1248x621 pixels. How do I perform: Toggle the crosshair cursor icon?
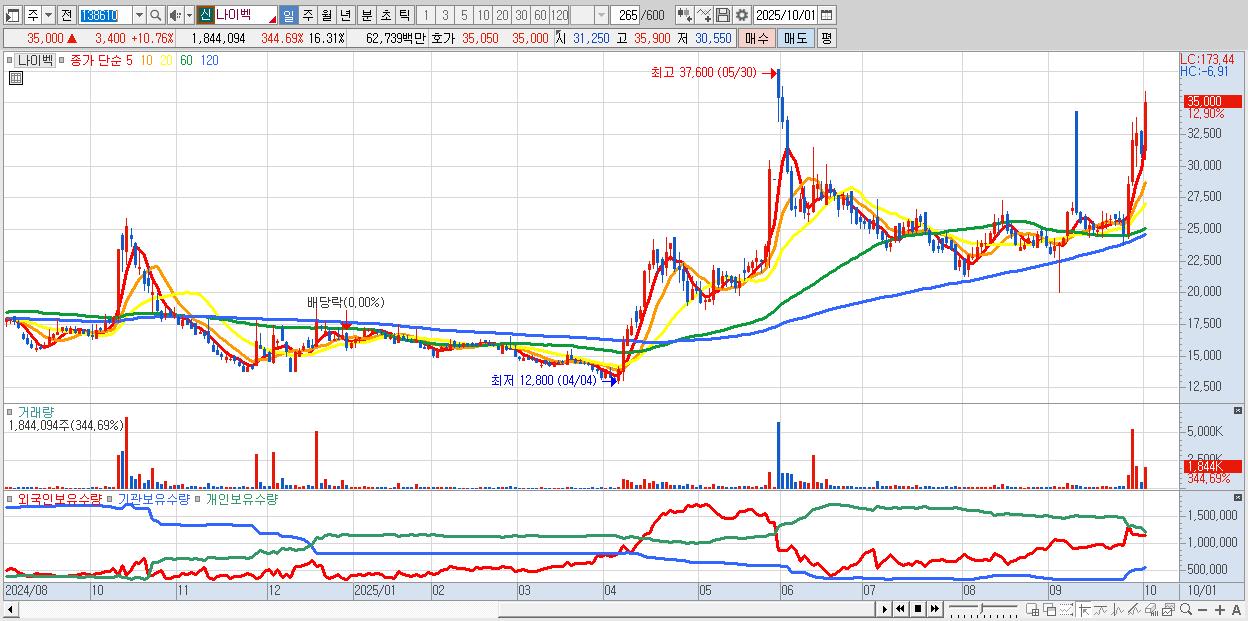click(1084, 609)
